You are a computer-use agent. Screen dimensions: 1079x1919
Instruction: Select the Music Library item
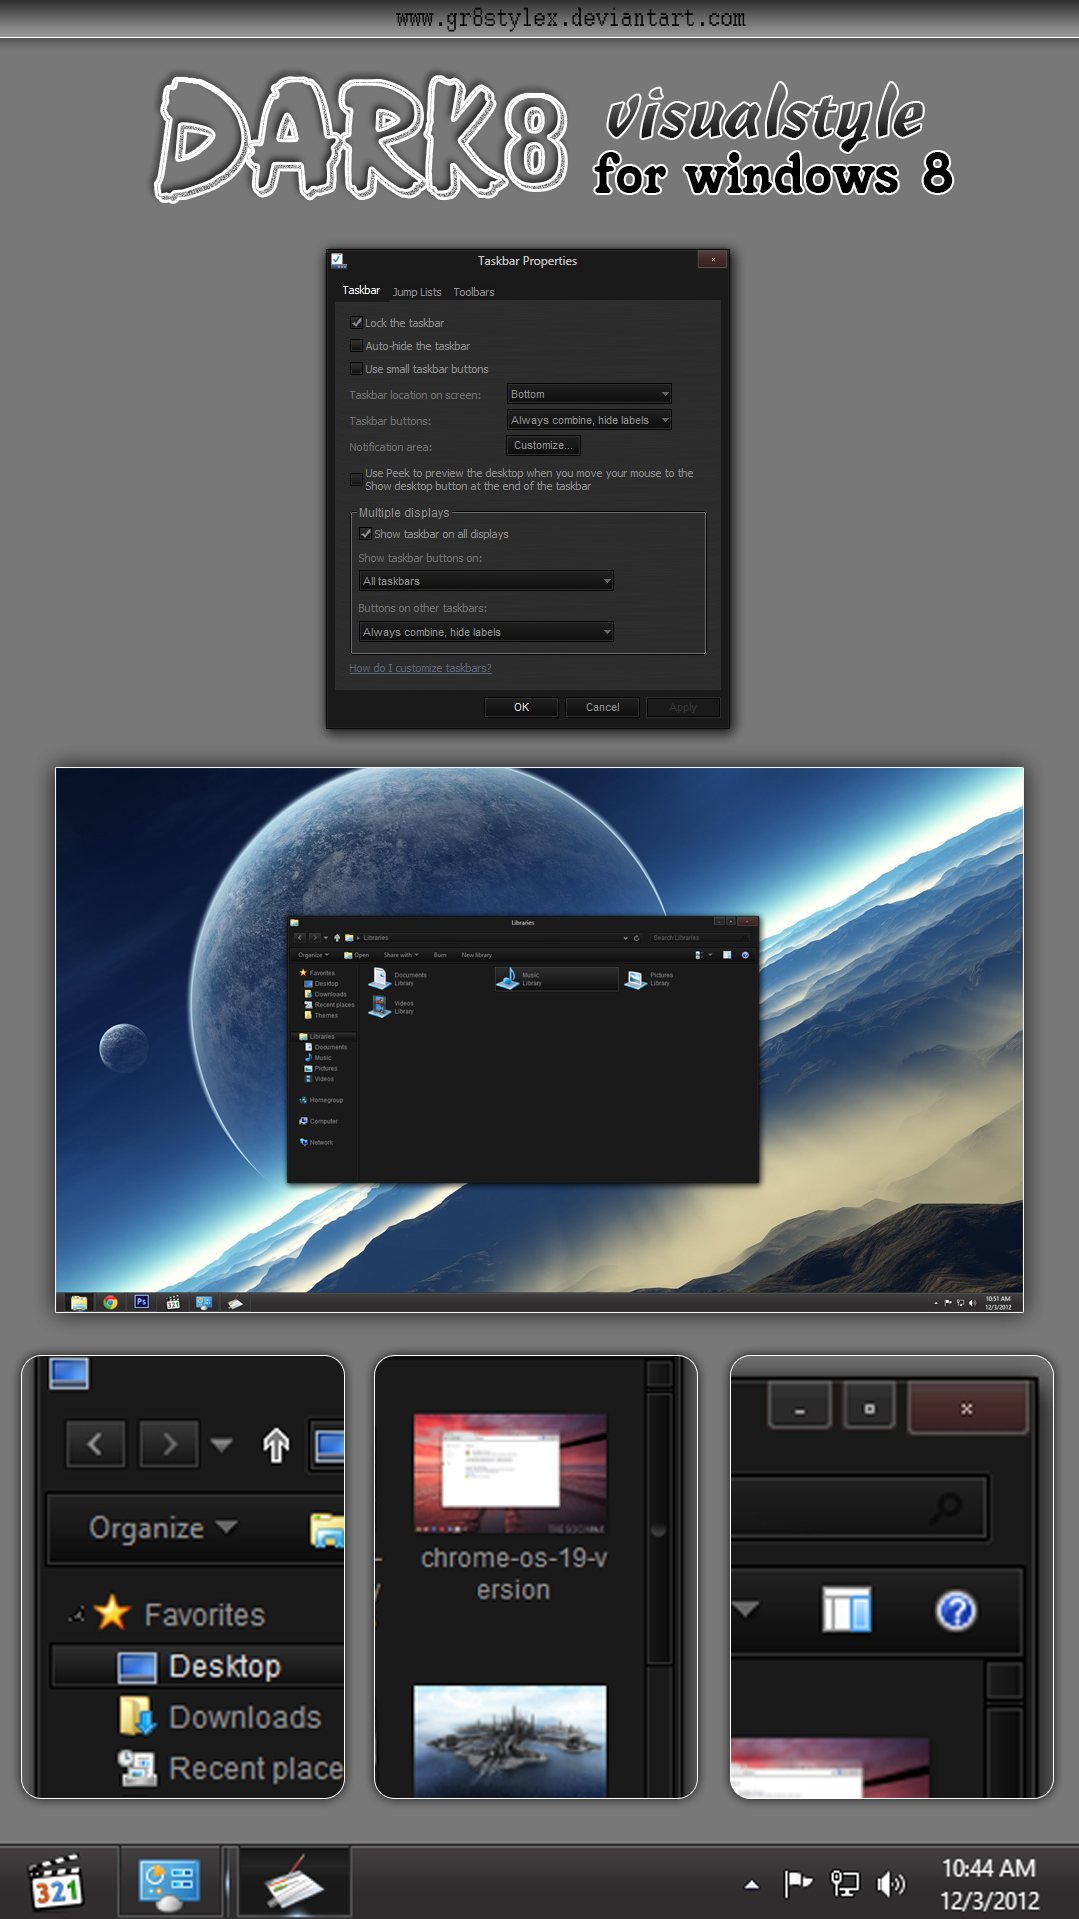pos(556,979)
